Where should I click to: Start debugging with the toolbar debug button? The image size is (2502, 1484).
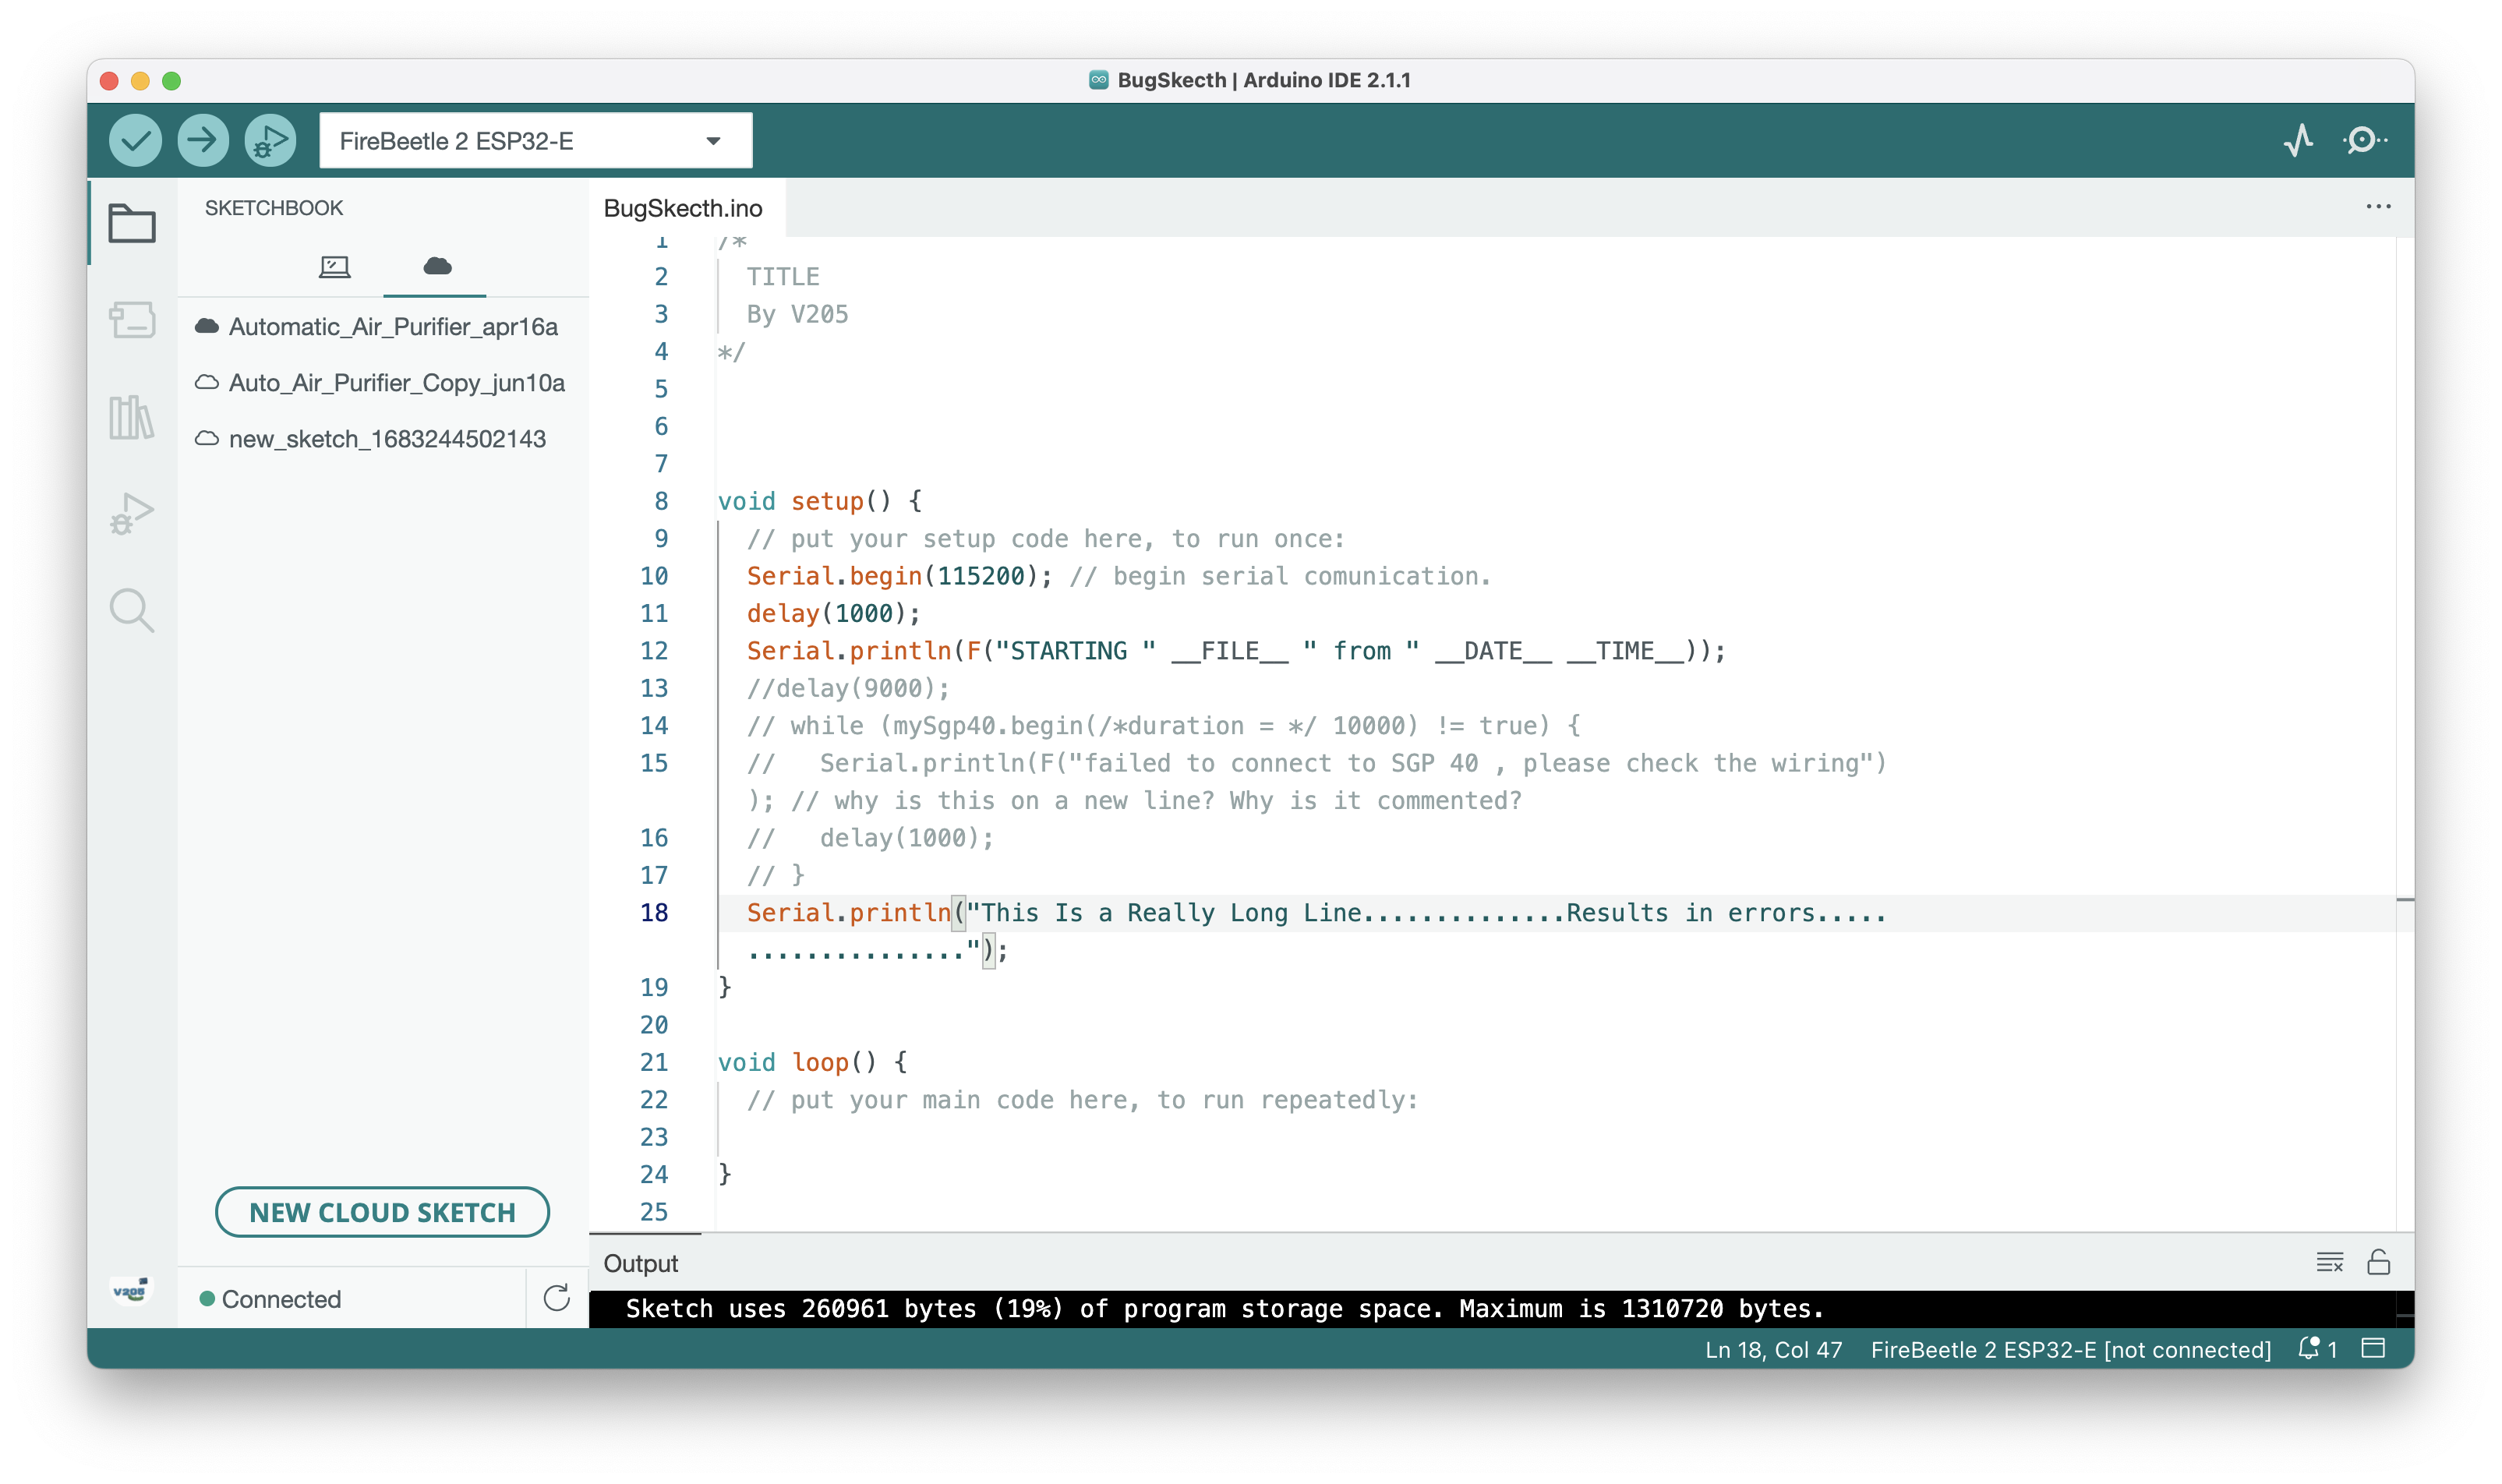(x=270, y=140)
